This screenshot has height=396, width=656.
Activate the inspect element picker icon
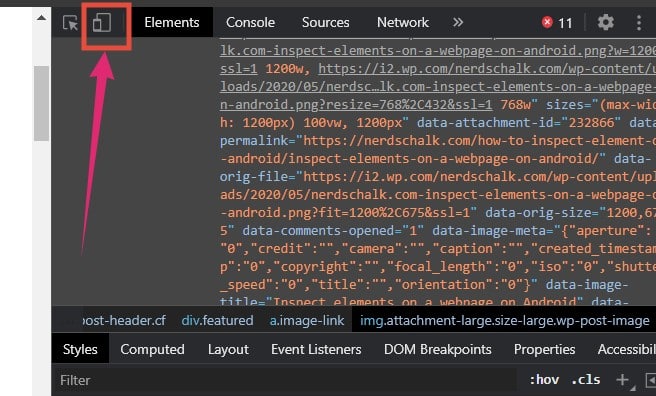pyautogui.click(x=70, y=23)
